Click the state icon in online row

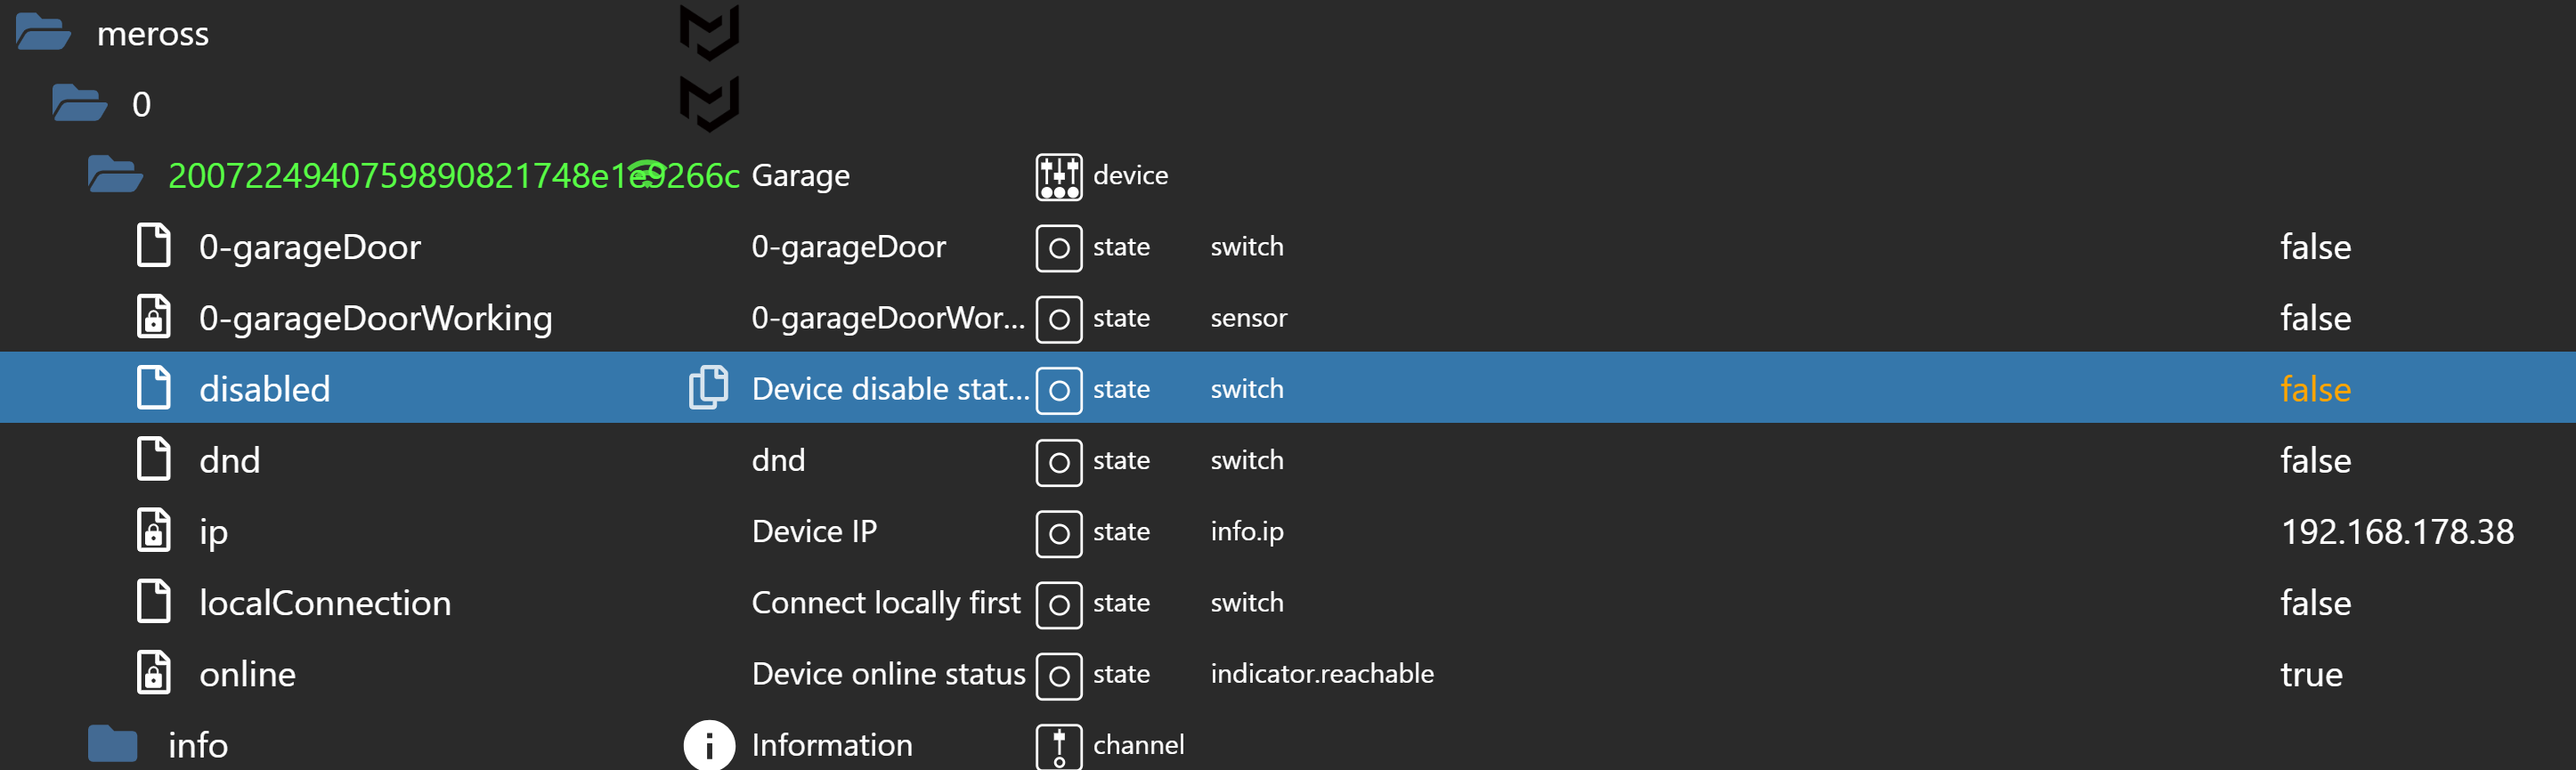(1058, 675)
